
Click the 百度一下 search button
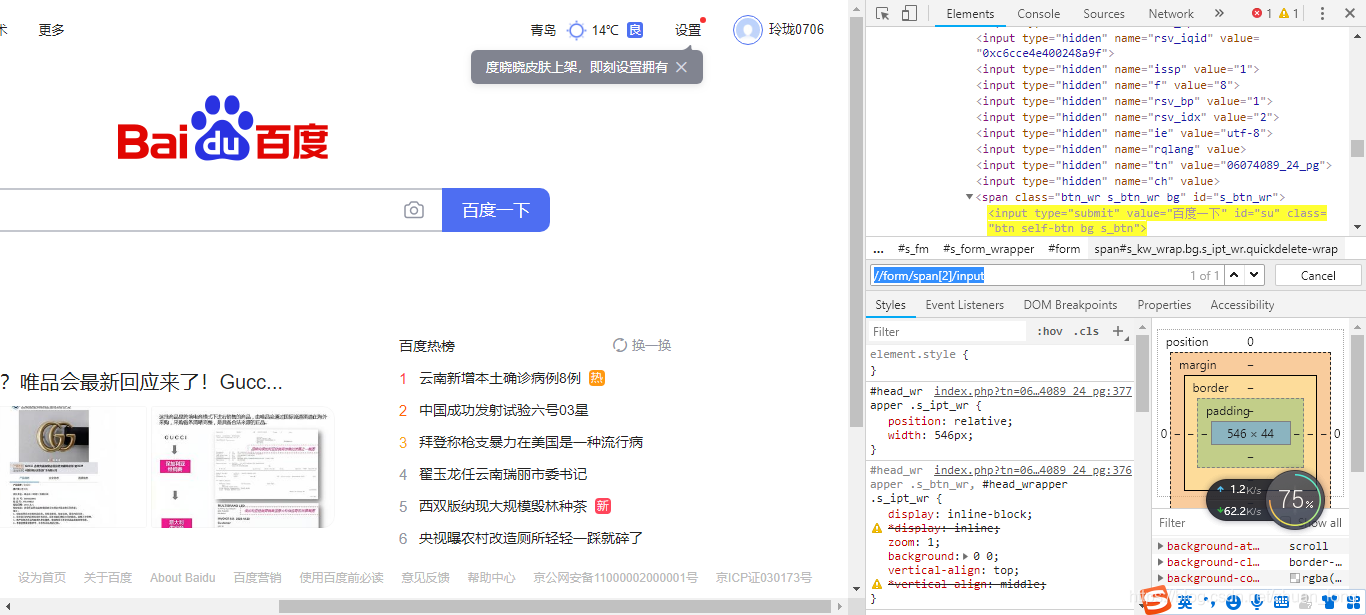[496, 210]
